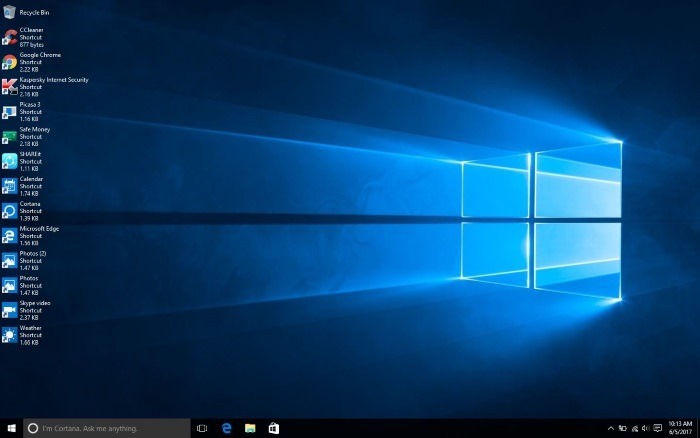The image size is (700, 438).
Task: Select the Google Chrome shortcut icon
Action: (9, 62)
